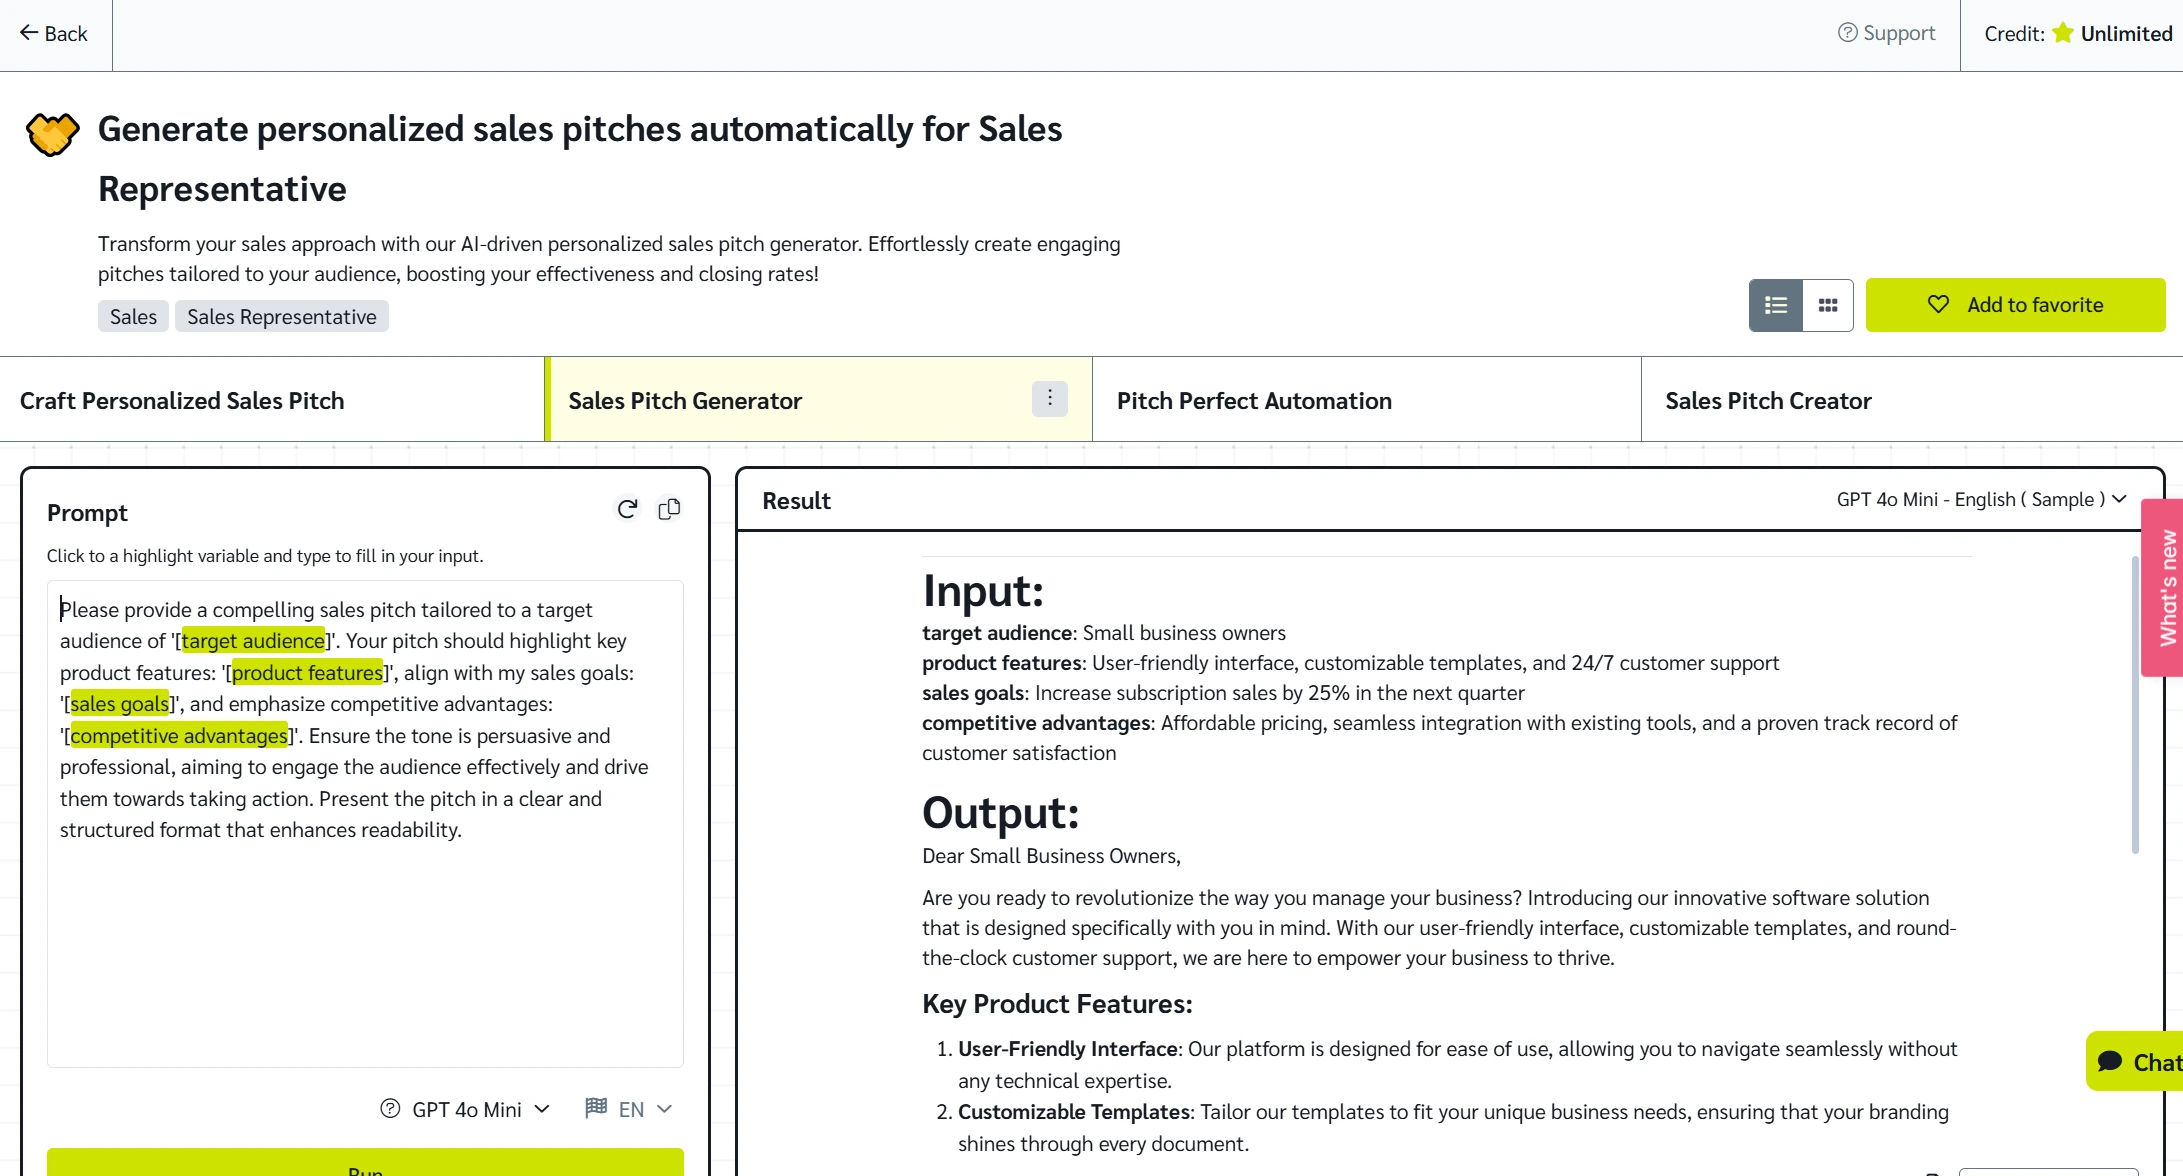Open three-dot menu on Sales Pitch Generator

[1049, 399]
